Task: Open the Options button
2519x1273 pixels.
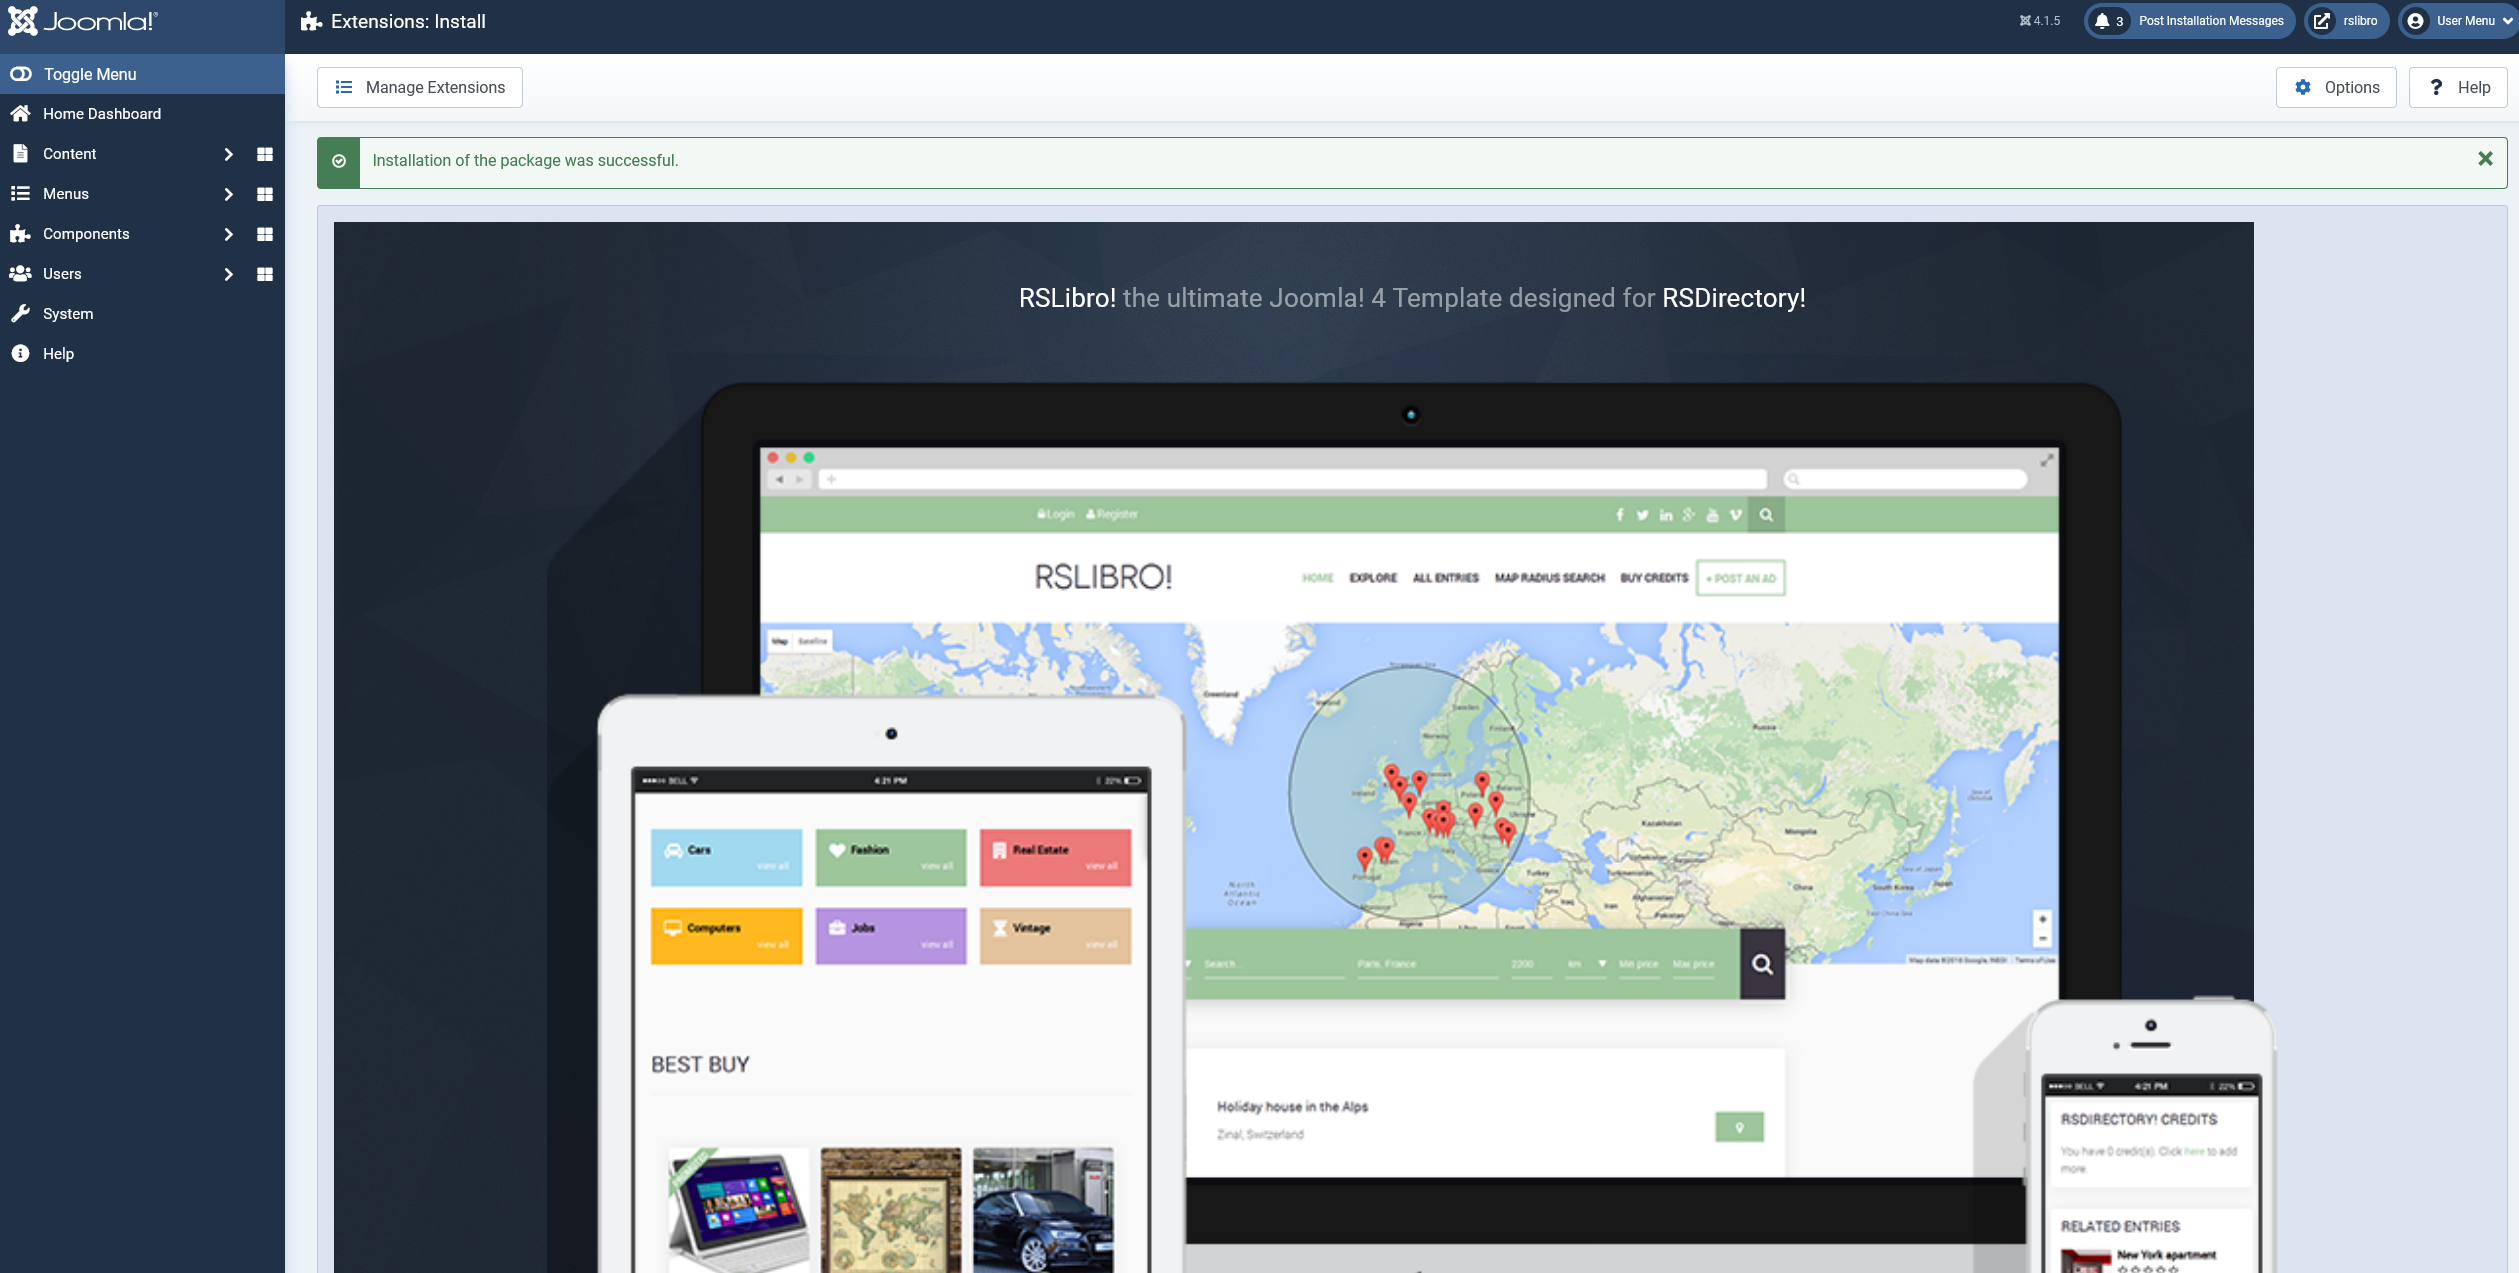Action: (x=2336, y=87)
